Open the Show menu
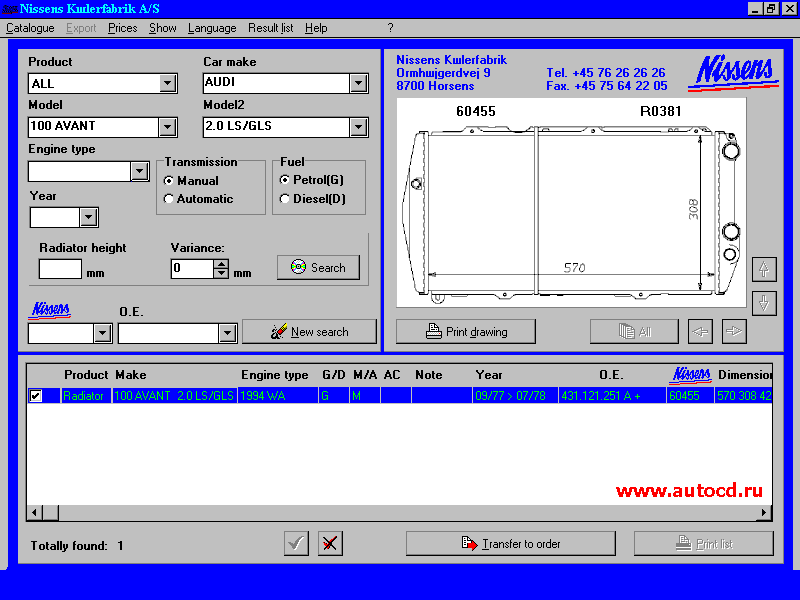 click(163, 28)
